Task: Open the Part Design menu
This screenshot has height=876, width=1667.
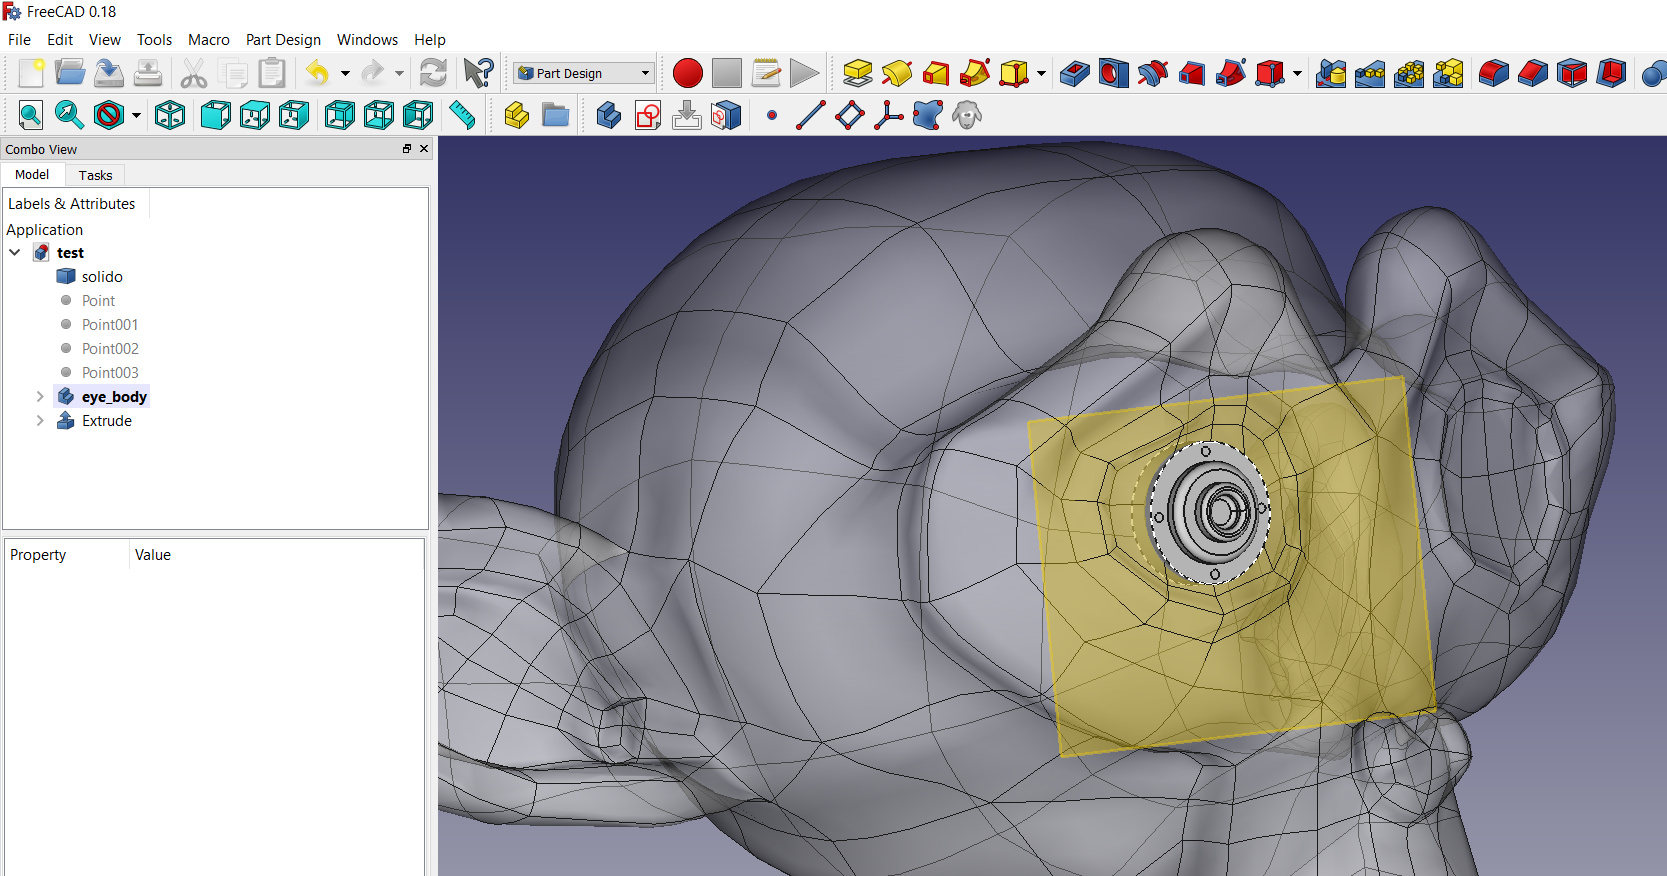Action: click(x=283, y=40)
